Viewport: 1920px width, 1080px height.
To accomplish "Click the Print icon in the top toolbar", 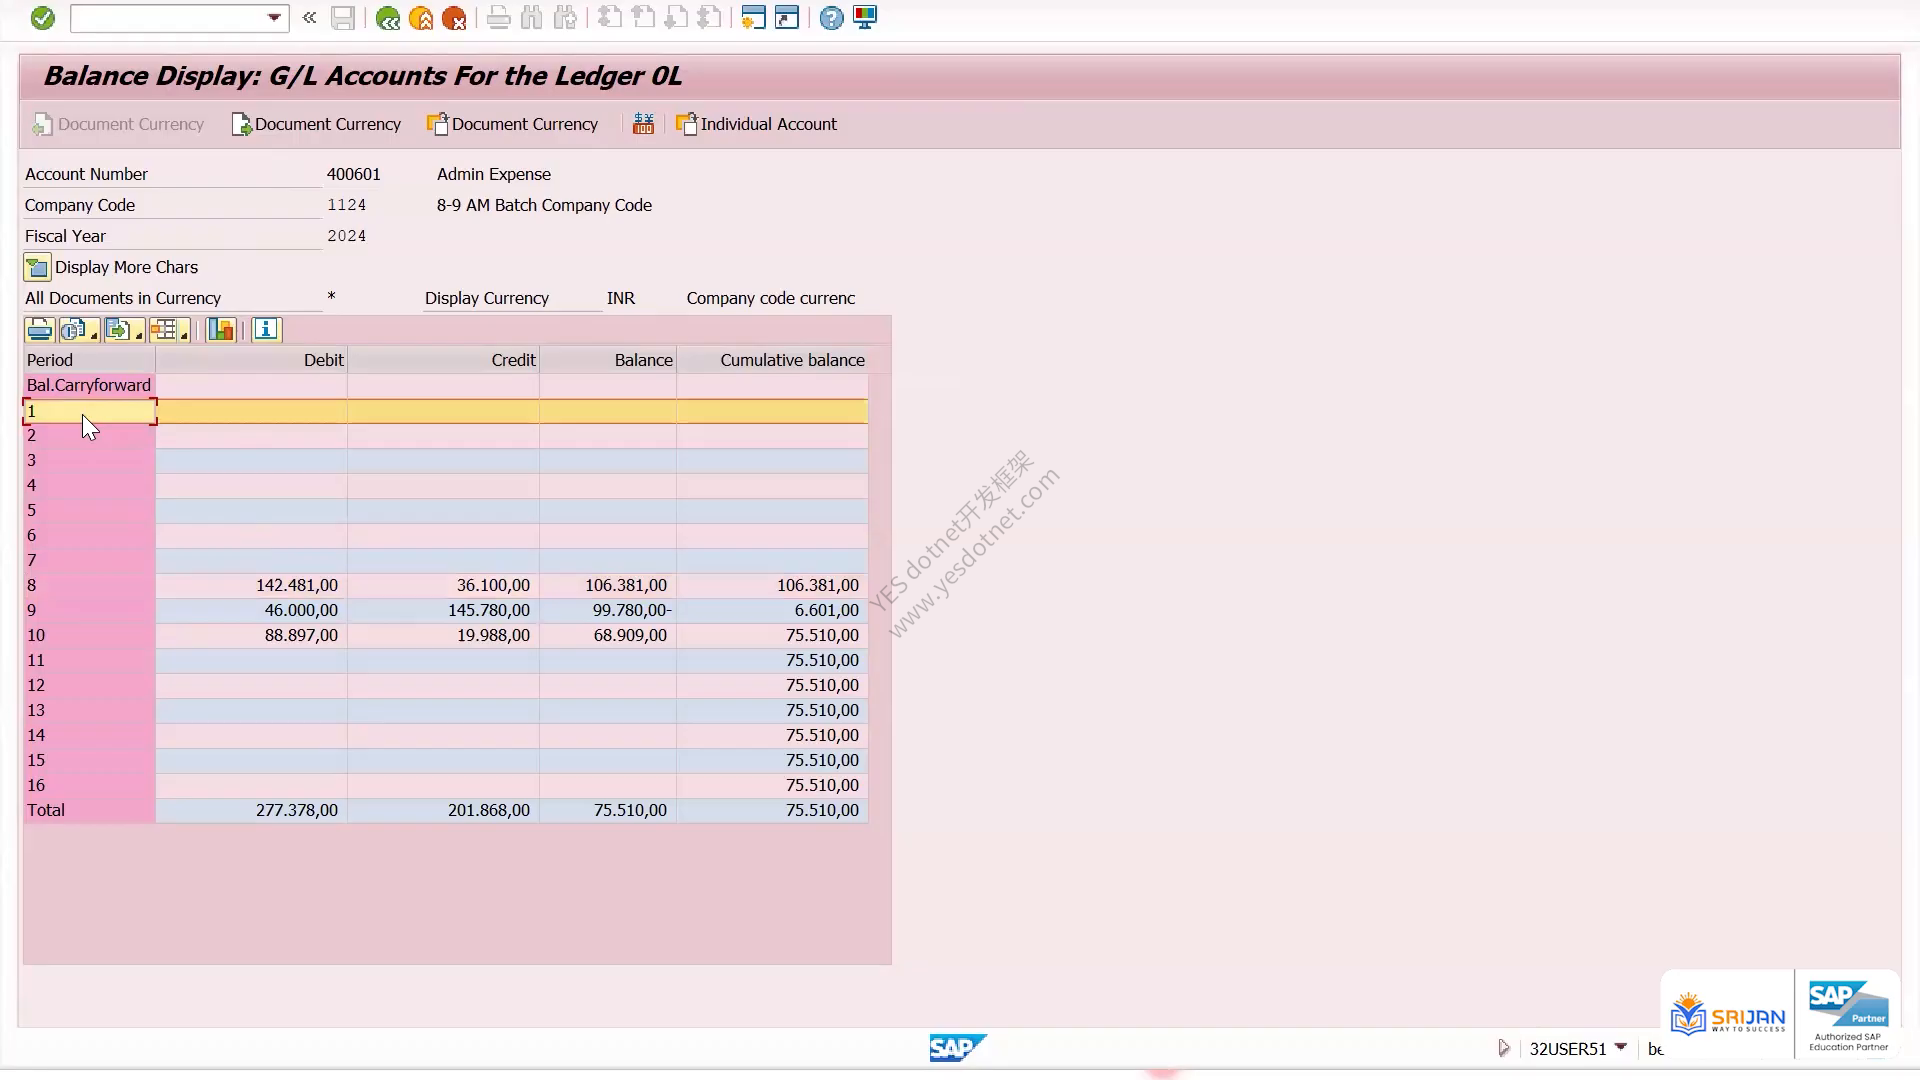I will click(499, 18).
